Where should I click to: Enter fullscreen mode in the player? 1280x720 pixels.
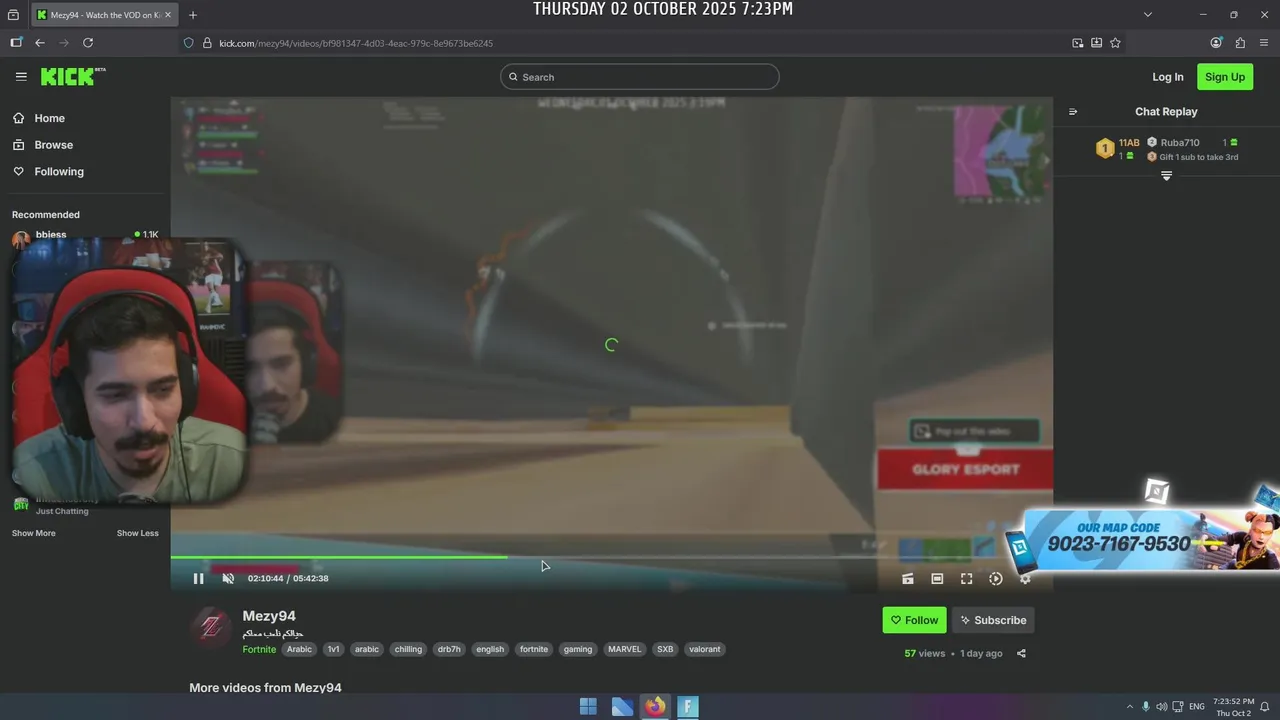(x=966, y=578)
